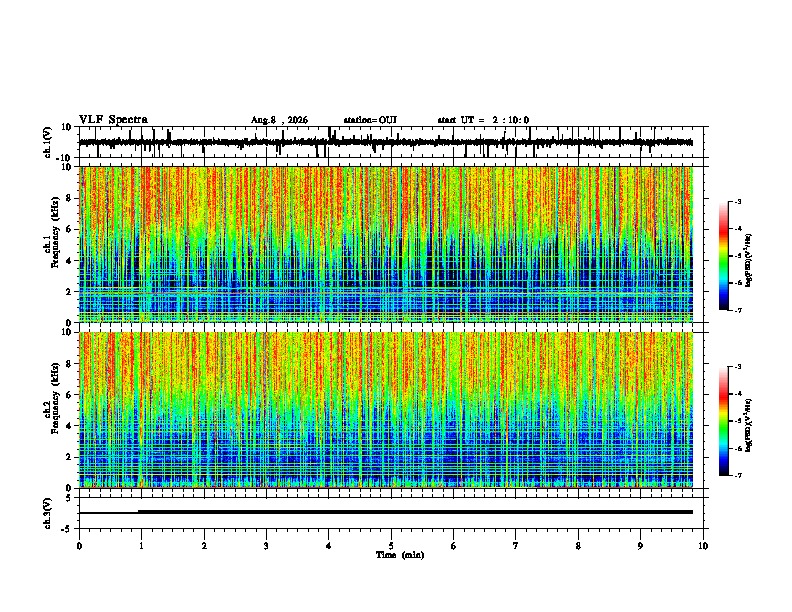Select the "station=OUI" header label
The width and height of the screenshot is (792, 612).
pyautogui.click(x=370, y=120)
